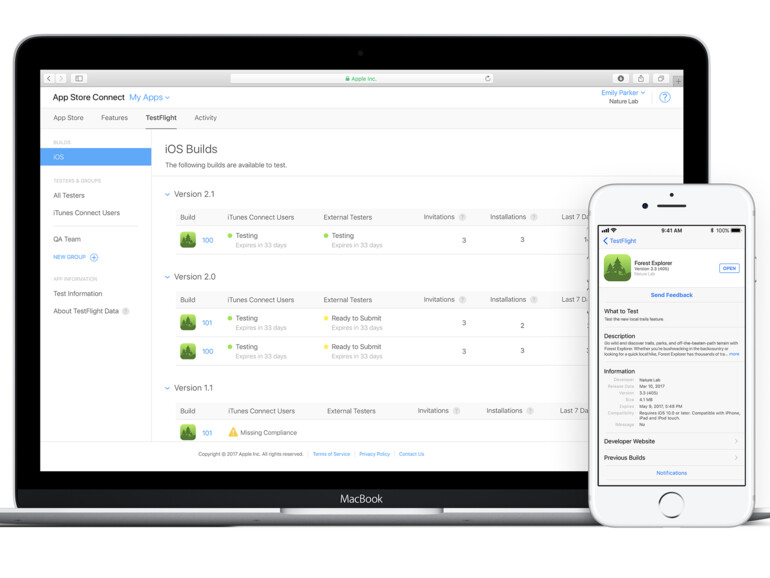Toggle Safari sidebar button
Viewport: 770px width, 578px height.
click(79, 79)
